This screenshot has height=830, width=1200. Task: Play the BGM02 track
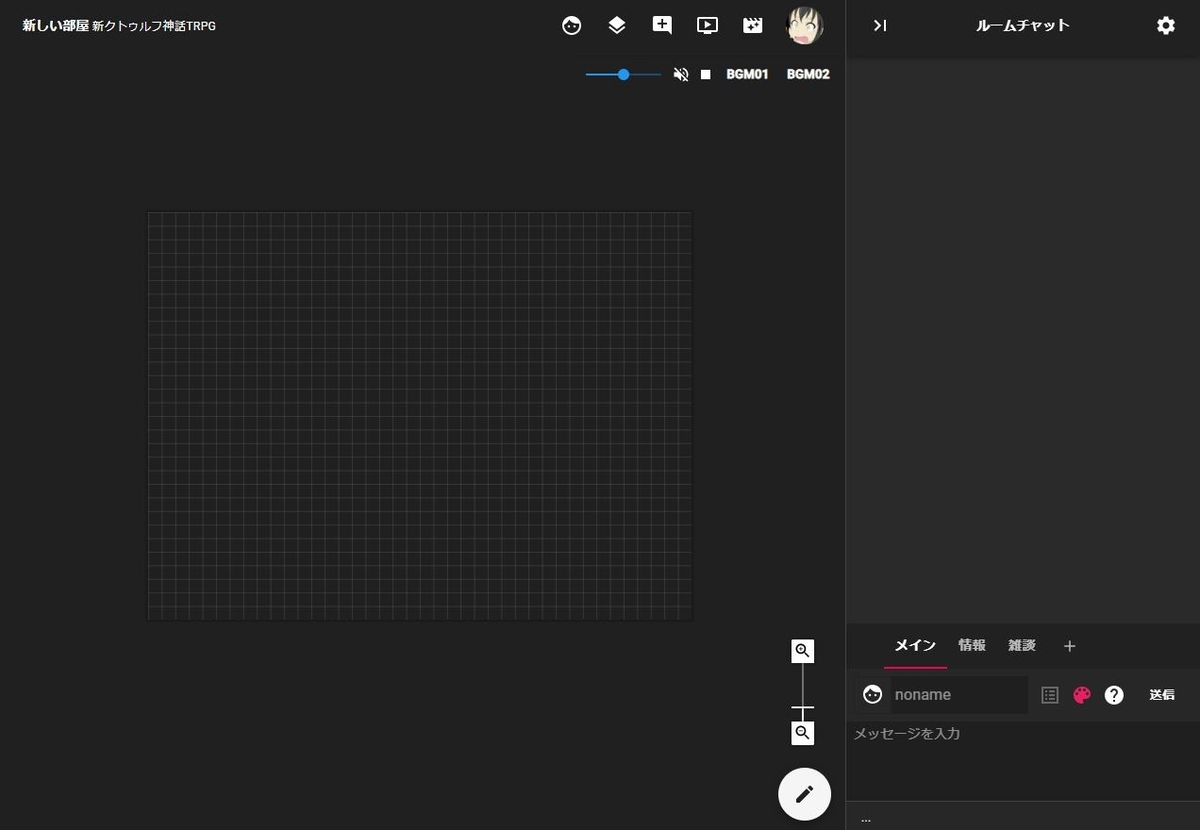[808, 74]
